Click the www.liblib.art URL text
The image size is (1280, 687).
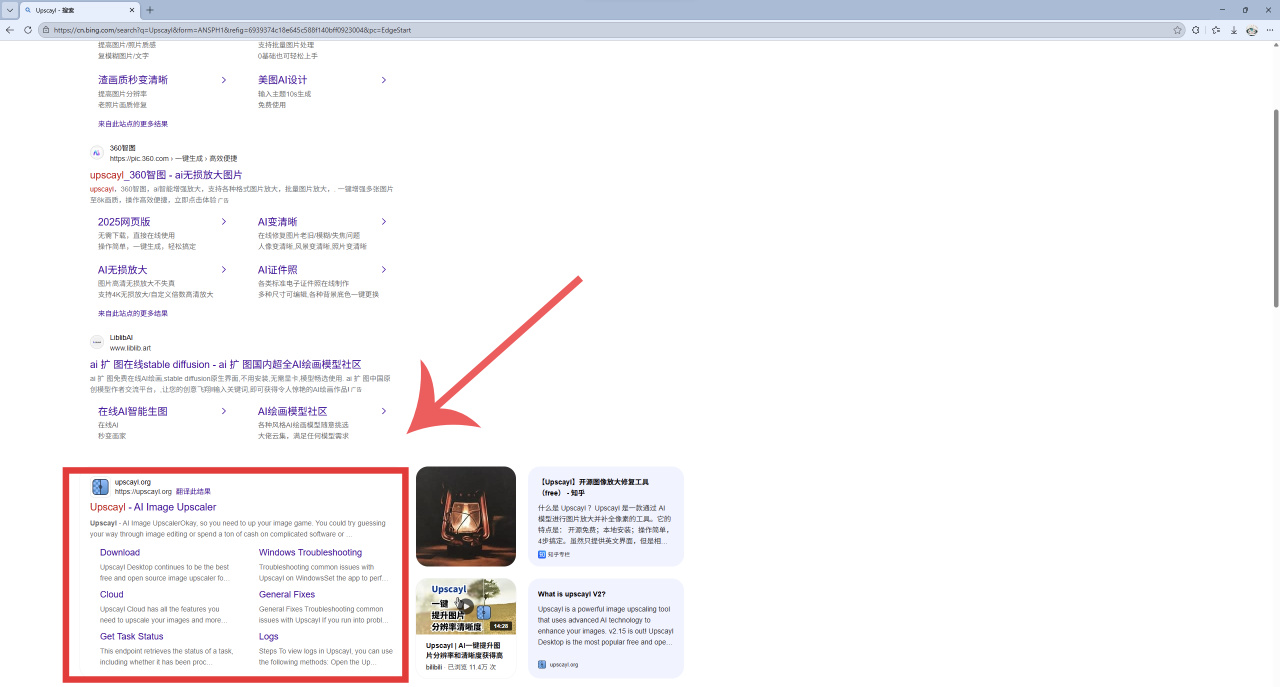tap(130, 348)
